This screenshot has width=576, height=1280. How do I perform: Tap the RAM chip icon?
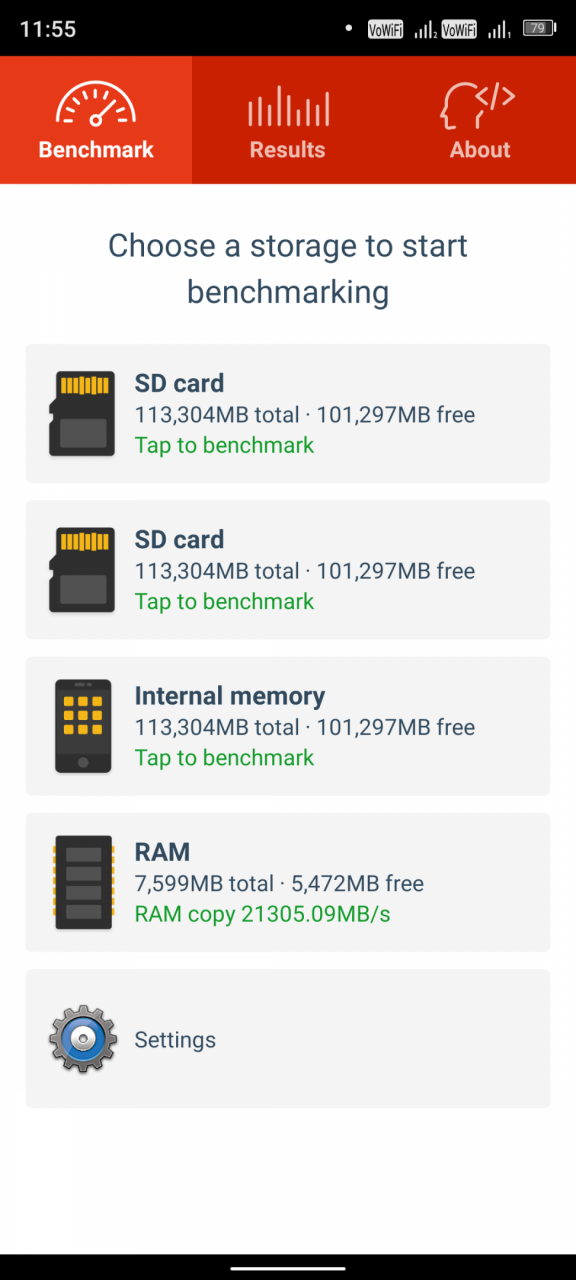pyautogui.click(x=83, y=882)
